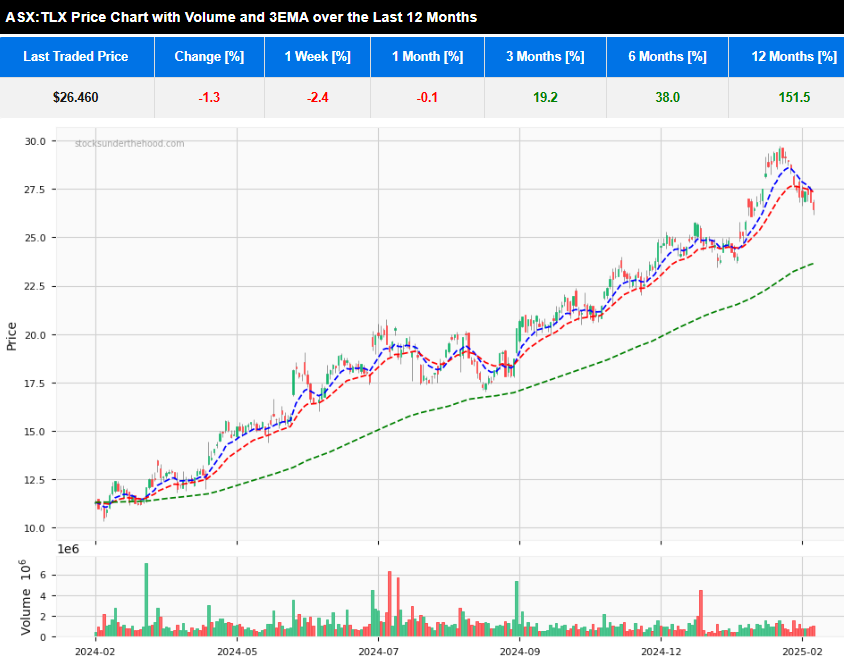This screenshot has width=844, height=662.
Task: Select the Last Traded Price header
Action: click(x=76, y=57)
